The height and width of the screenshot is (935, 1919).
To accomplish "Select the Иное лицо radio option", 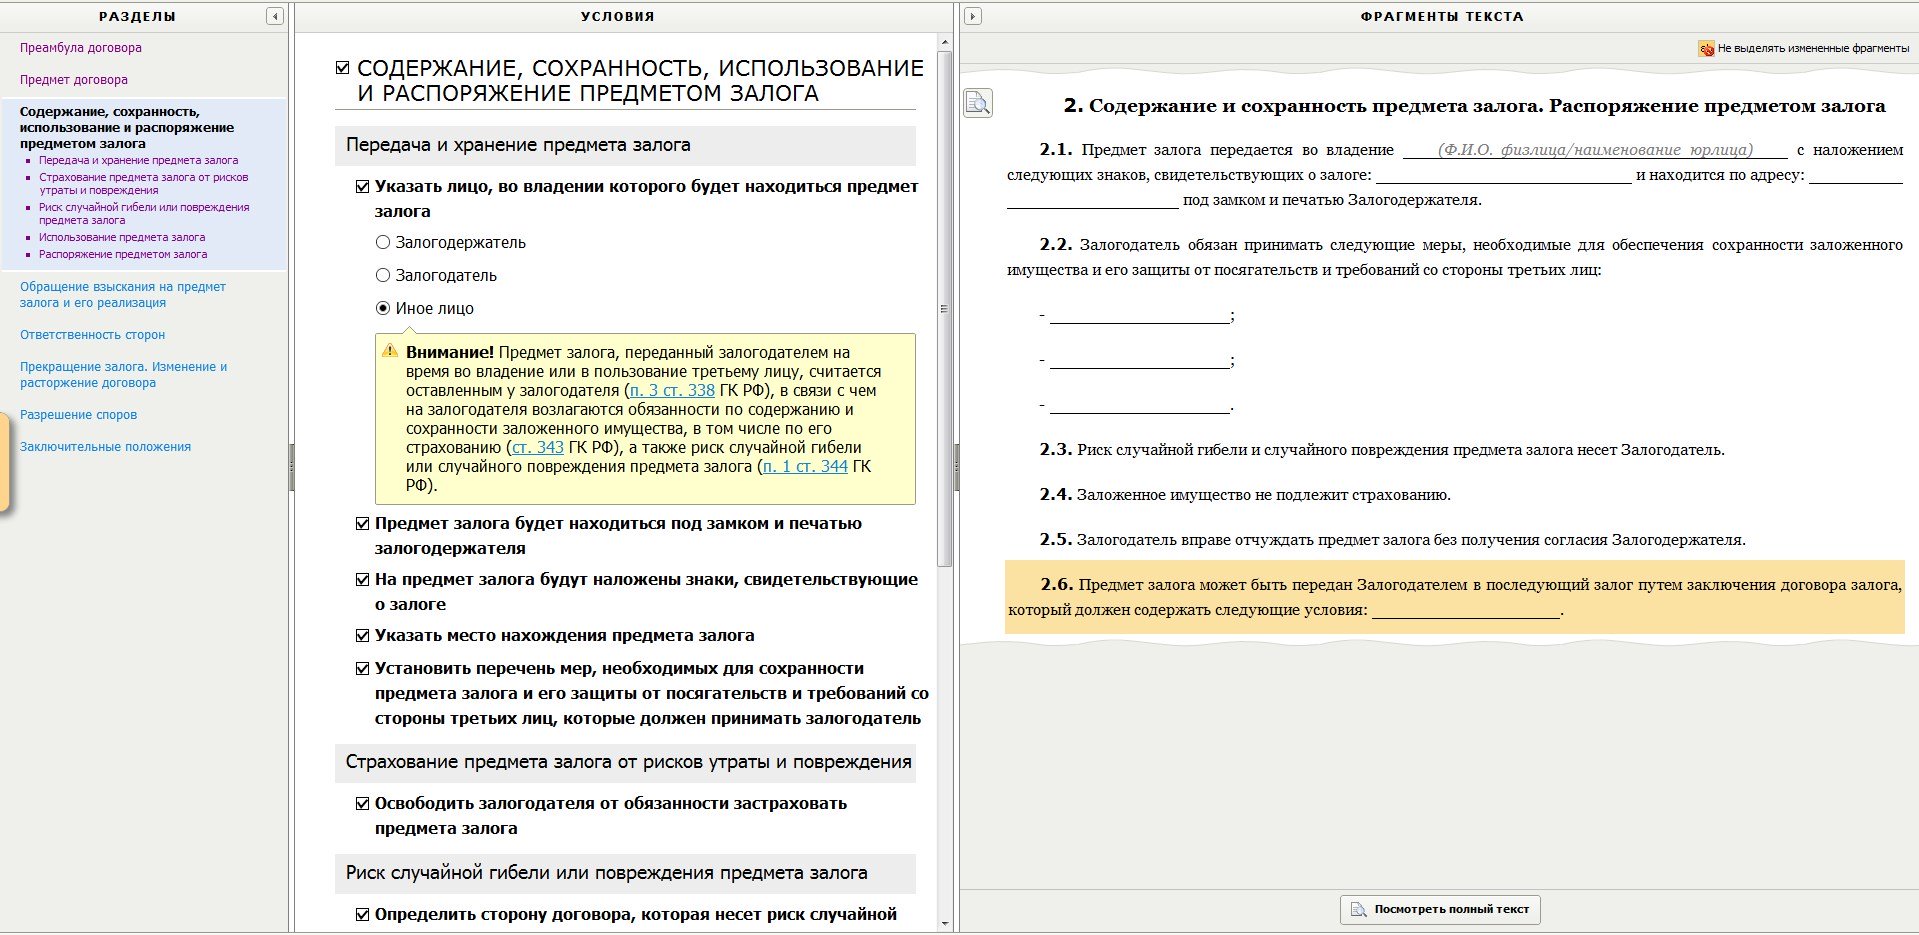I will click(382, 308).
